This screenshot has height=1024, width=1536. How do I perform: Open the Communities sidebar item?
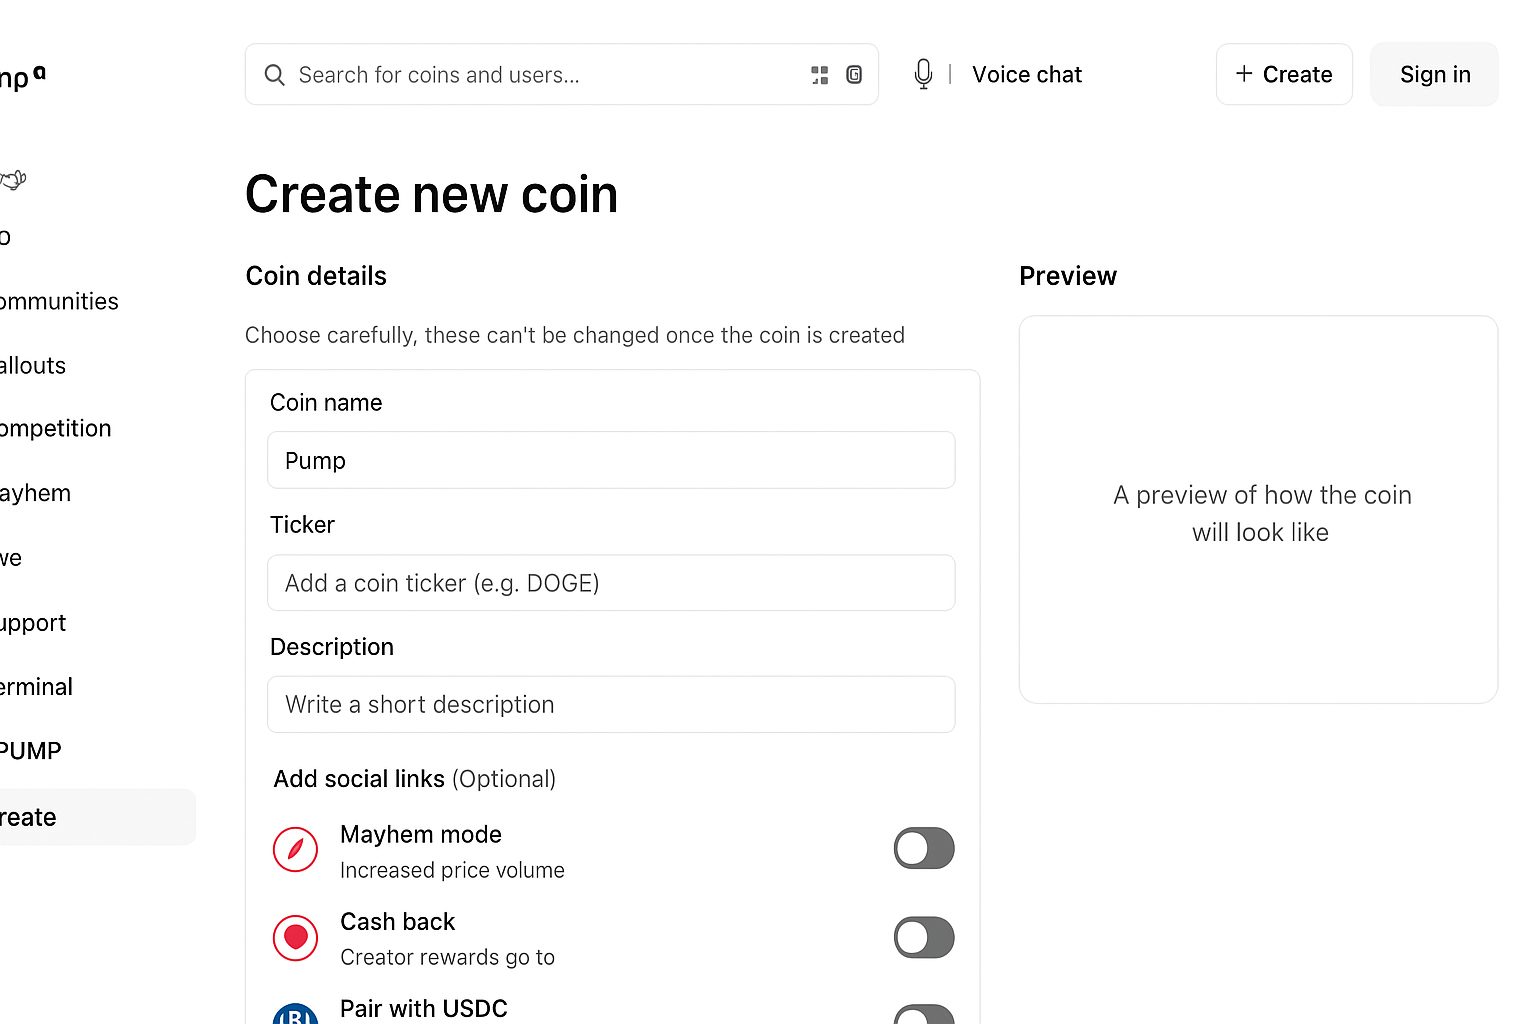coord(59,302)
